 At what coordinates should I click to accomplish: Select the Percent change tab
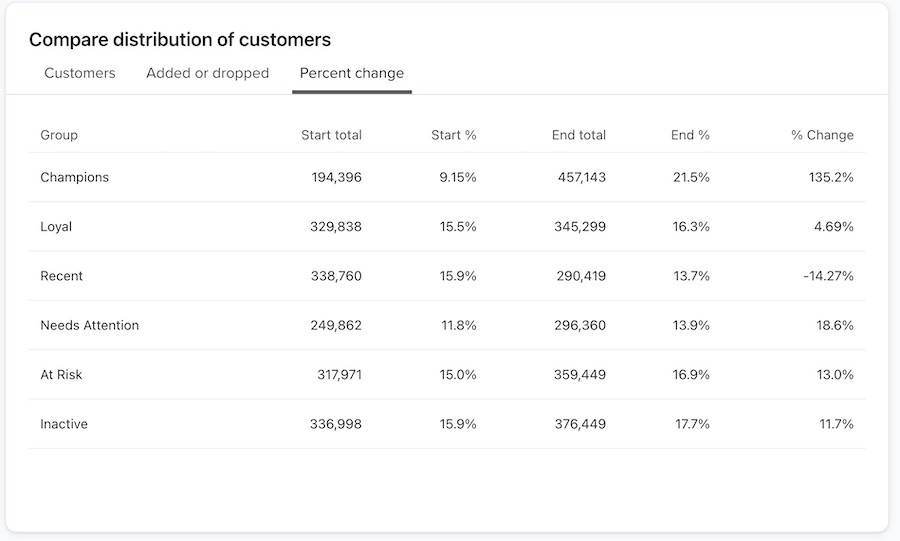point(352,73)
